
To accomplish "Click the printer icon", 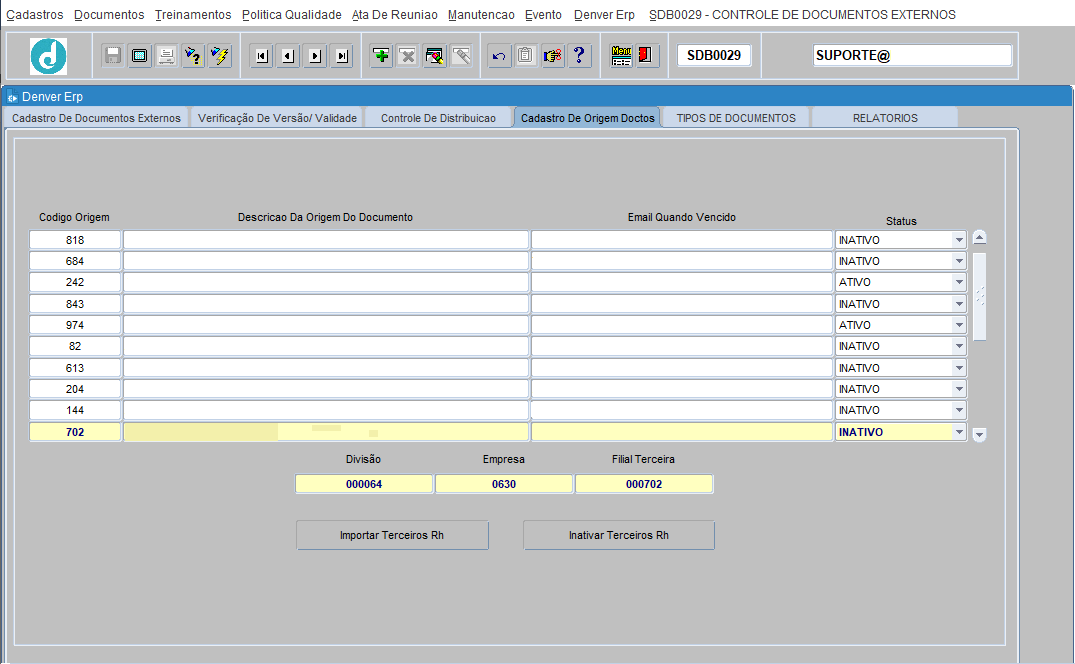I will point(166,56).
